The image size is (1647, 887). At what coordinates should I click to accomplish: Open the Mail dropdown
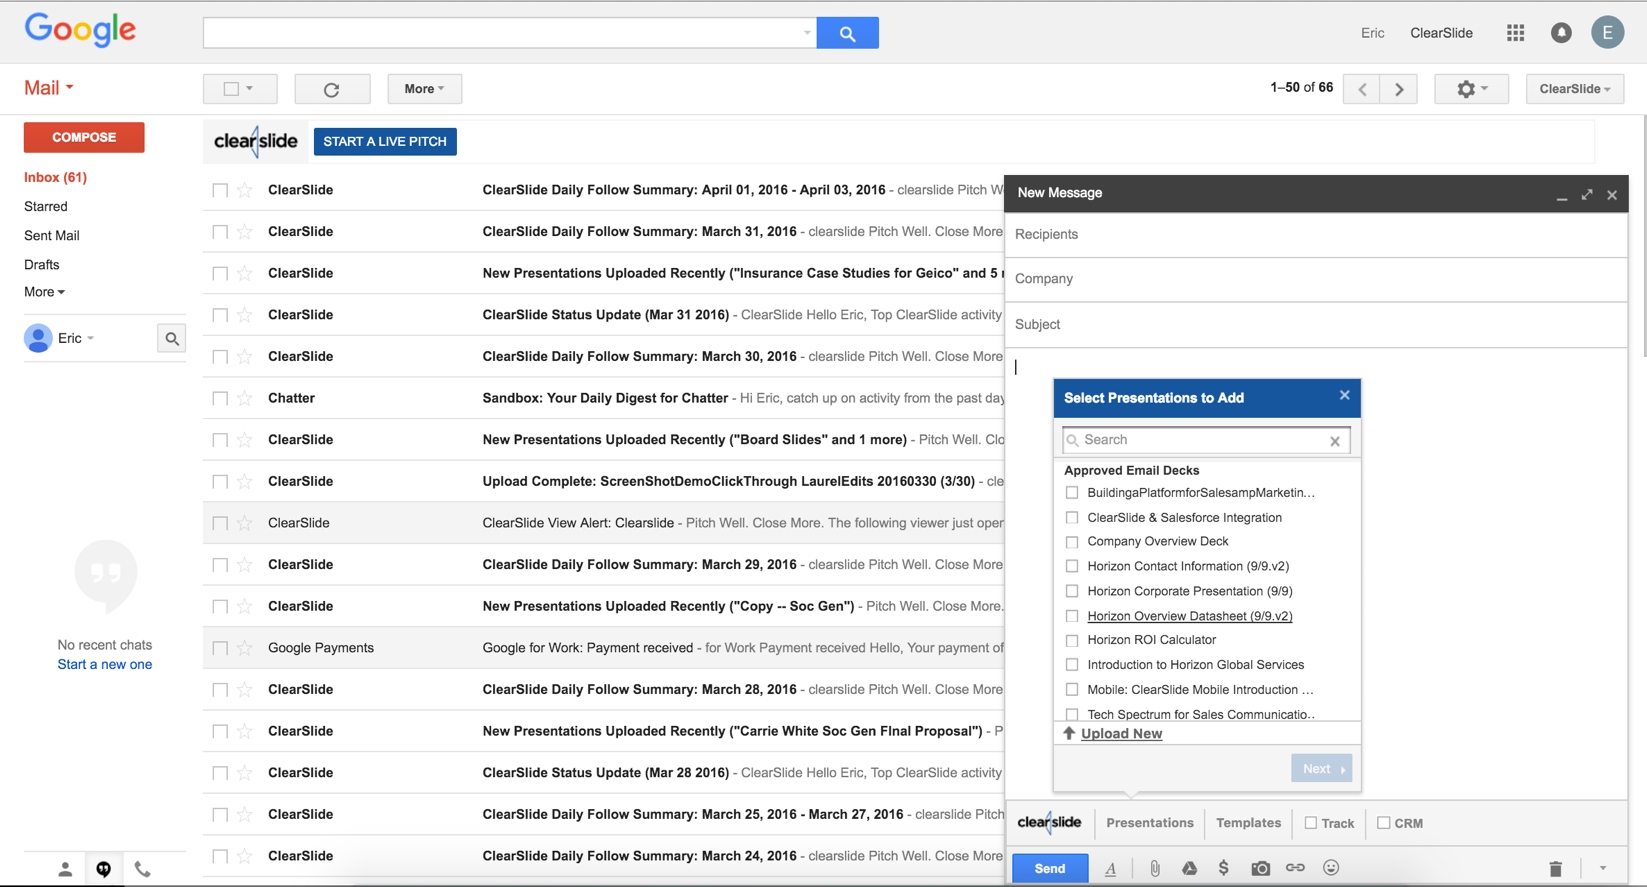[x=49, y=88]
